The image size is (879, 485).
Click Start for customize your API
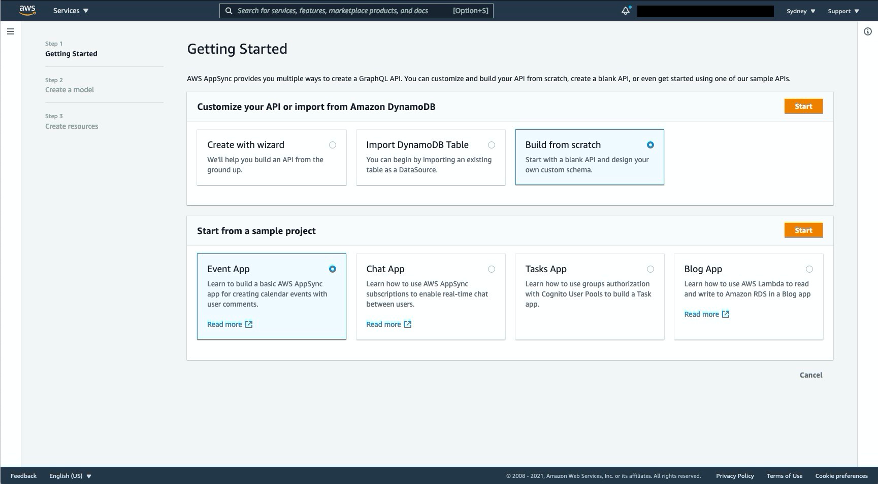pos(803,106)
